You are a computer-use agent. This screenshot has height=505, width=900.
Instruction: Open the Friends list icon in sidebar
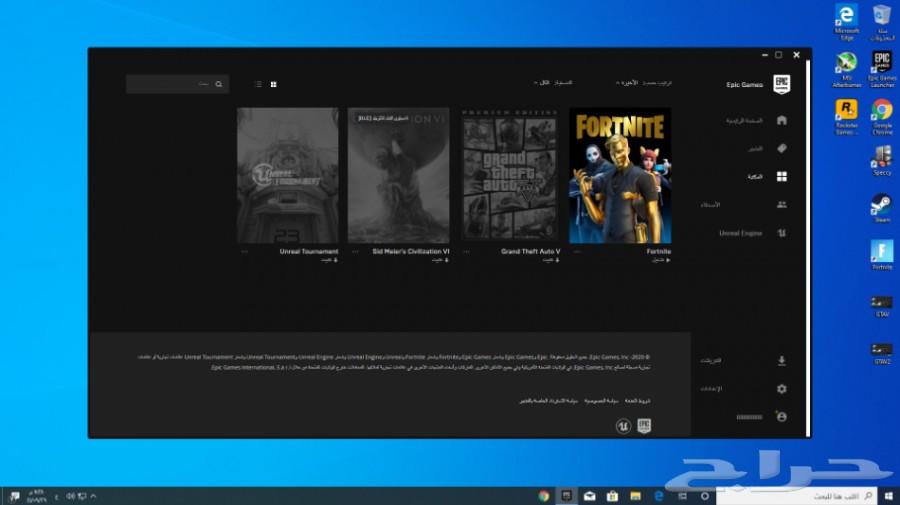pyautogui.click(x=782, y=204)
